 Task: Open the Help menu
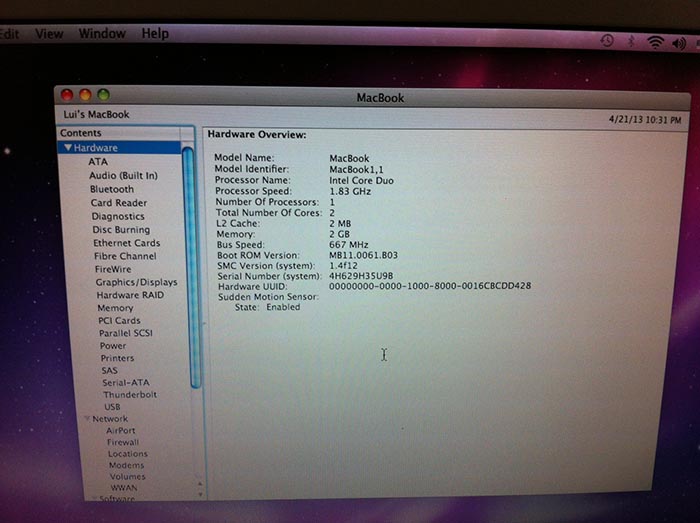click(x=155, y=33)
